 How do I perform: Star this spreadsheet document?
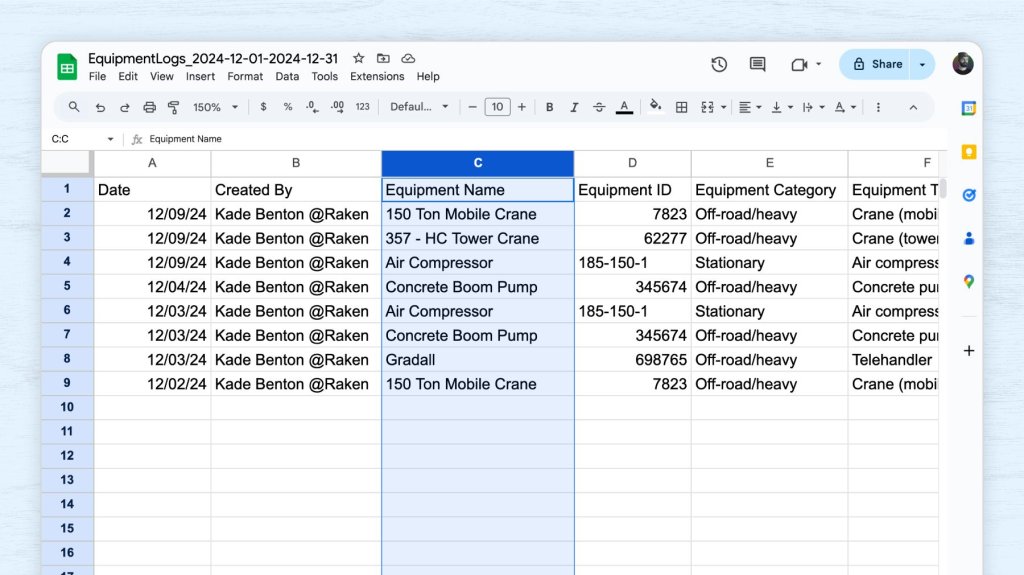[x=359, y=59]
